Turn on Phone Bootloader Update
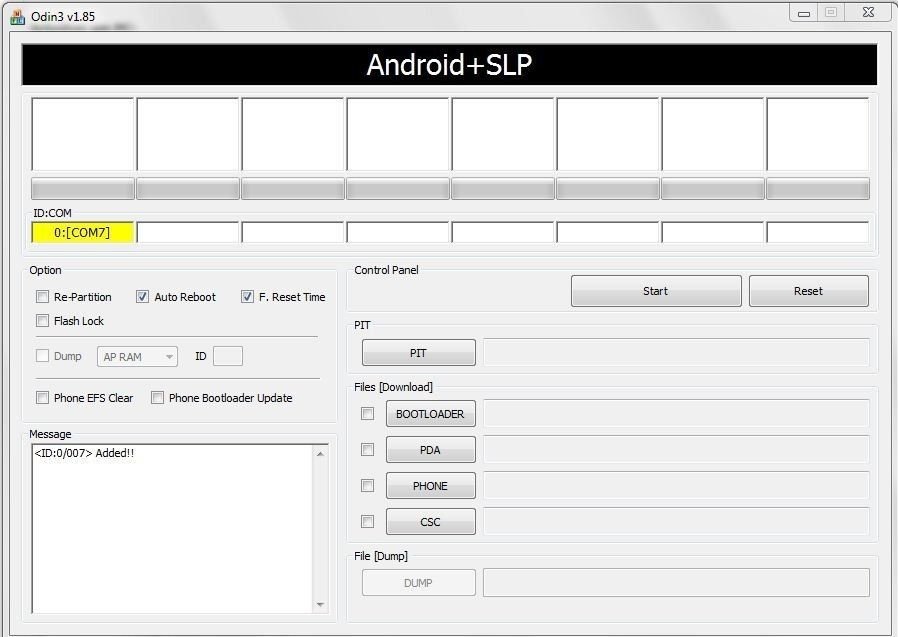 pos(157,398)
